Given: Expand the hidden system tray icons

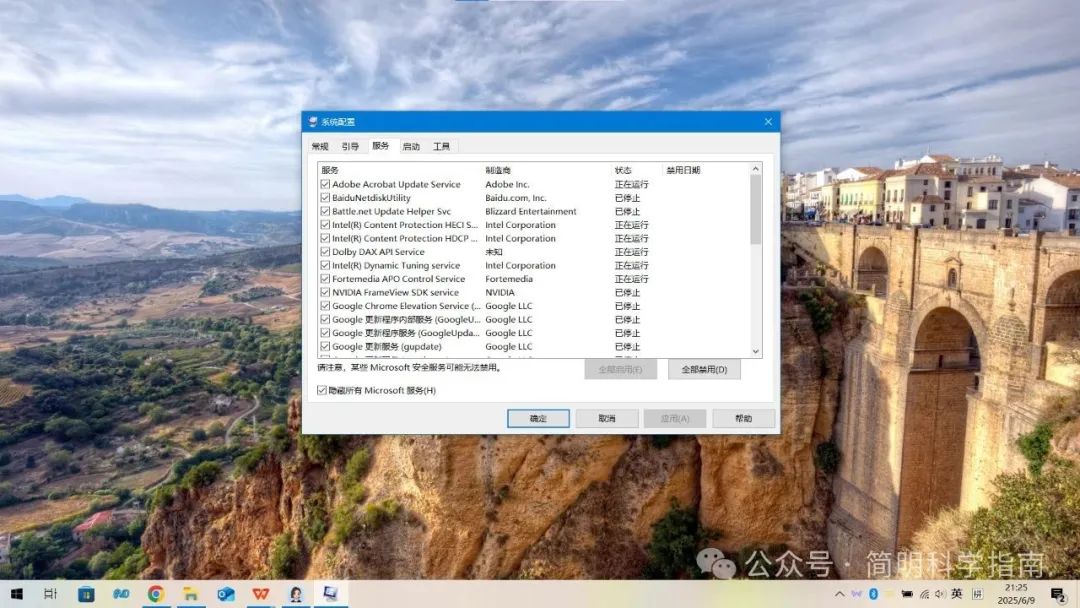Looking at the screenshot, I should 839,594.
